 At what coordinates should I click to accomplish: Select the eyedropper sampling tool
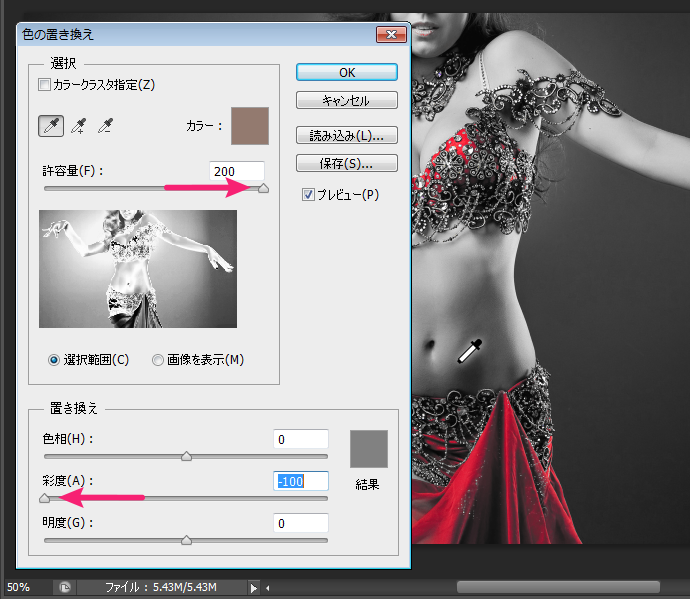[49, 126]
